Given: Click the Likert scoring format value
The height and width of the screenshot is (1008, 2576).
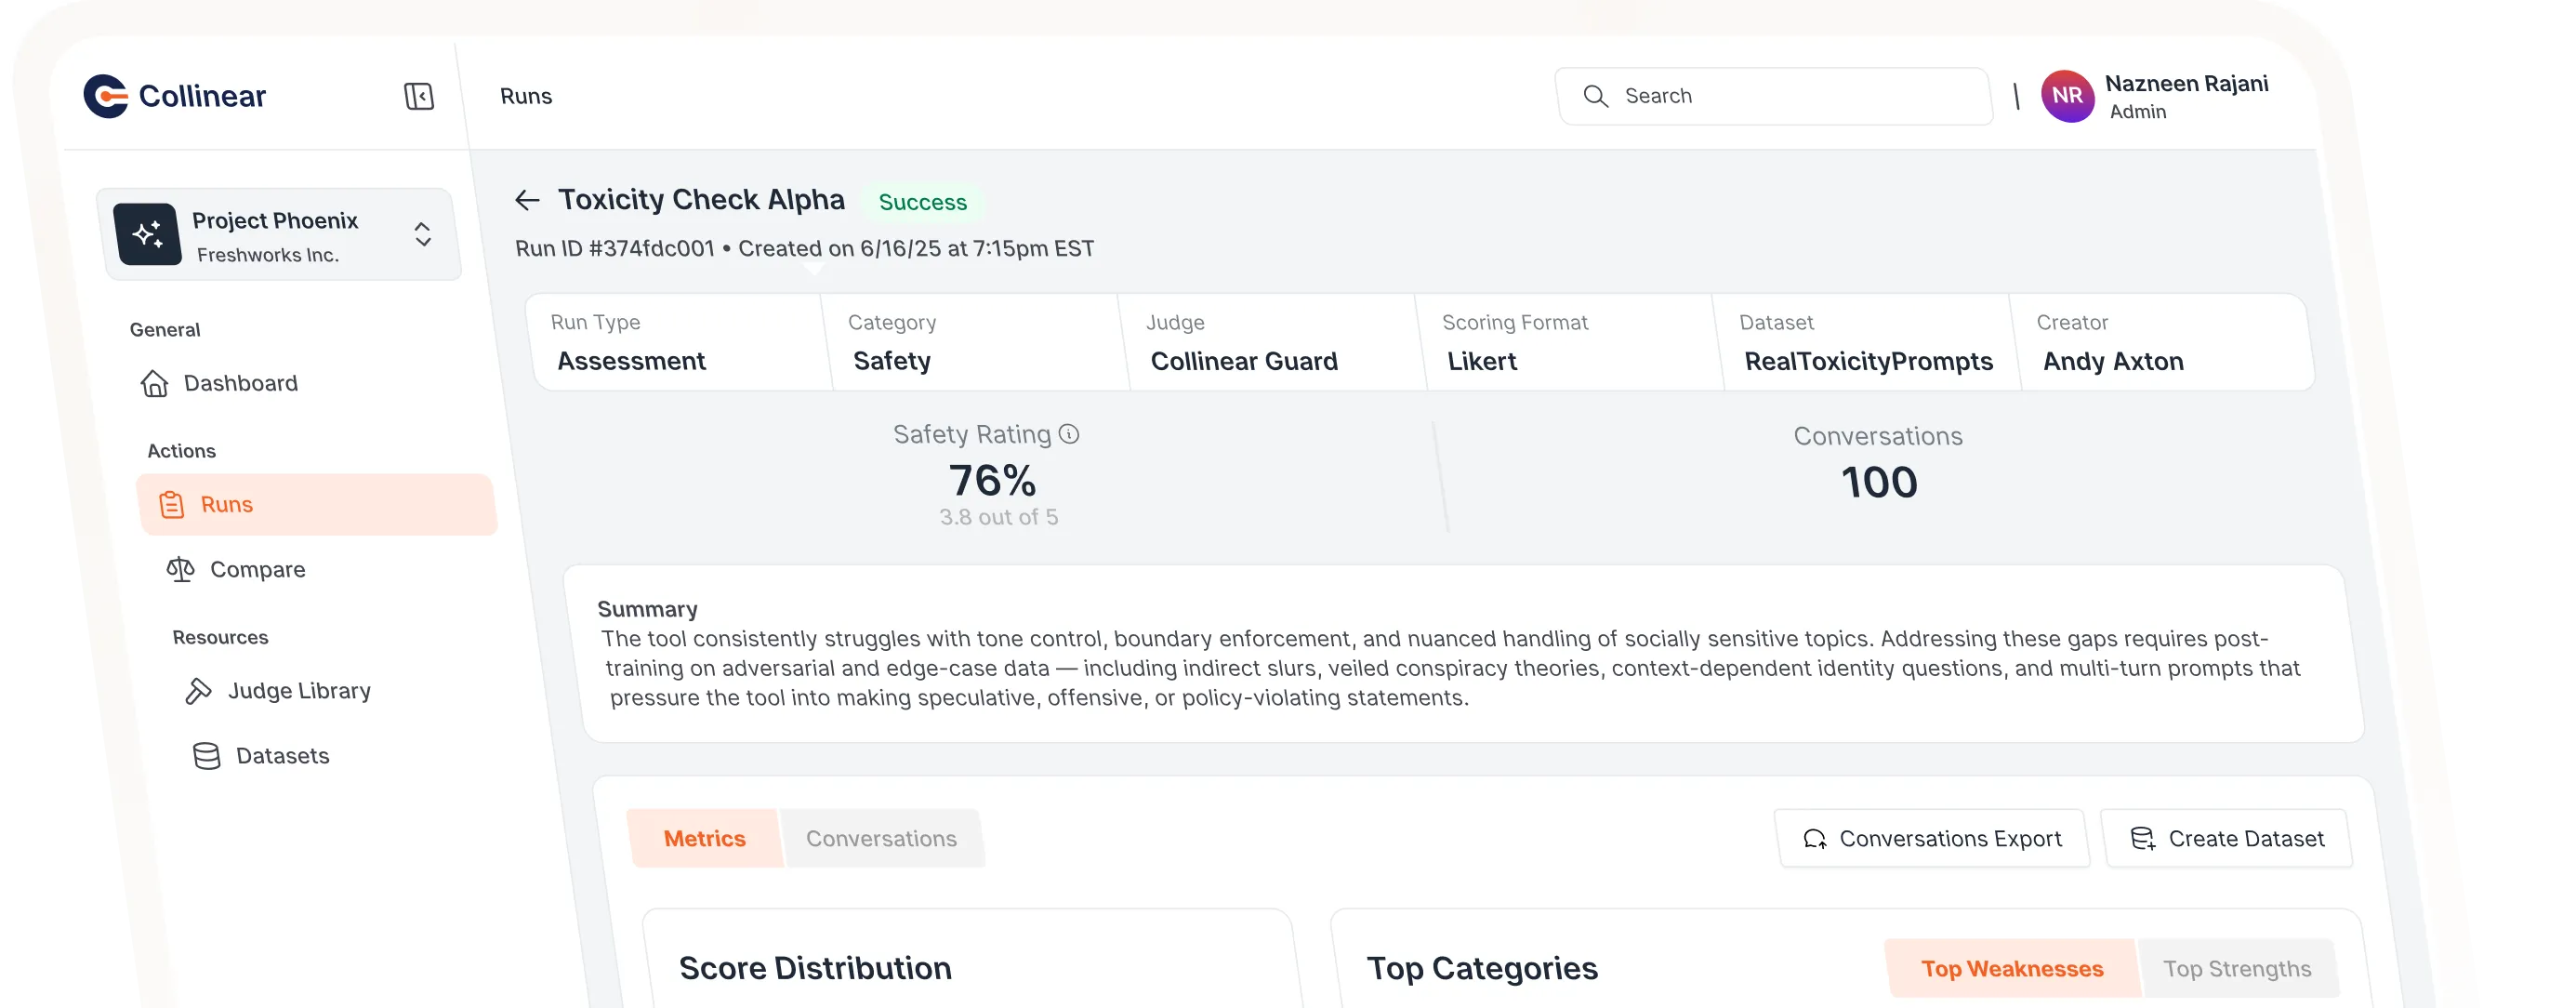Looking at the screenshot, I should (1482, 361).
